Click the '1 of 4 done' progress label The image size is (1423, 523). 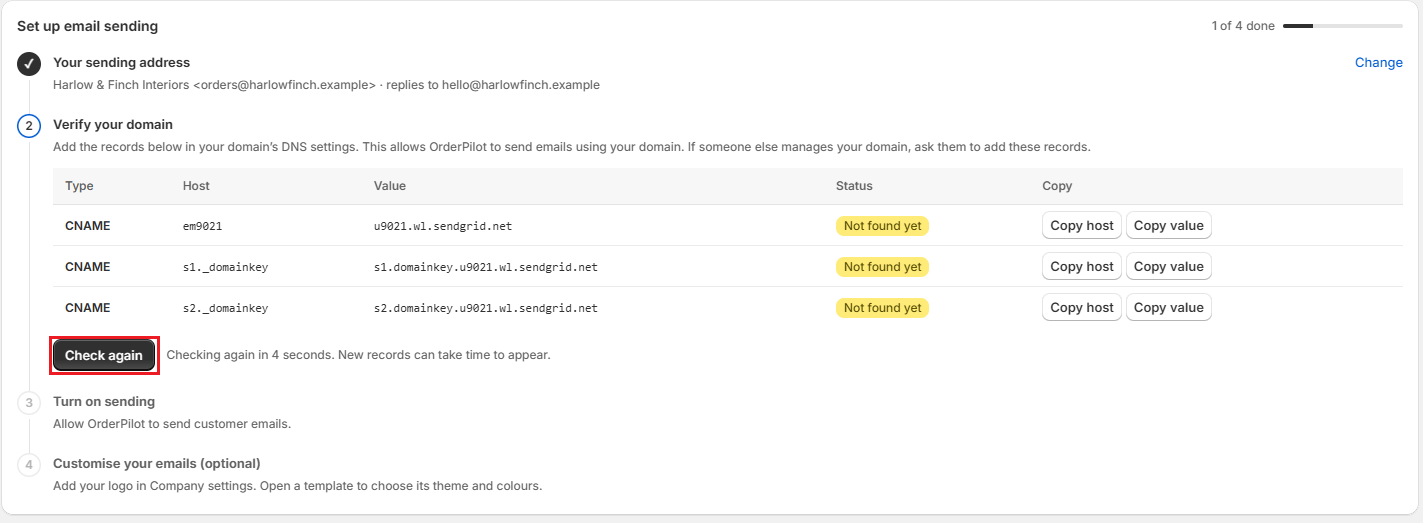coord(1243,26)
